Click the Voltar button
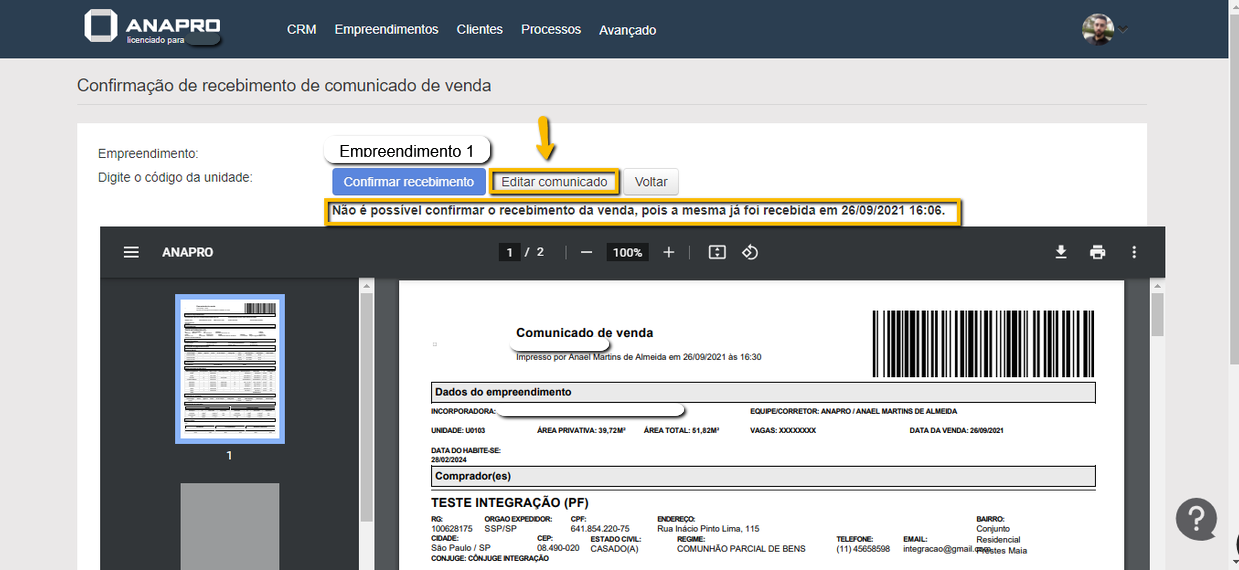The image size is (1239, 570). [651, 182]
